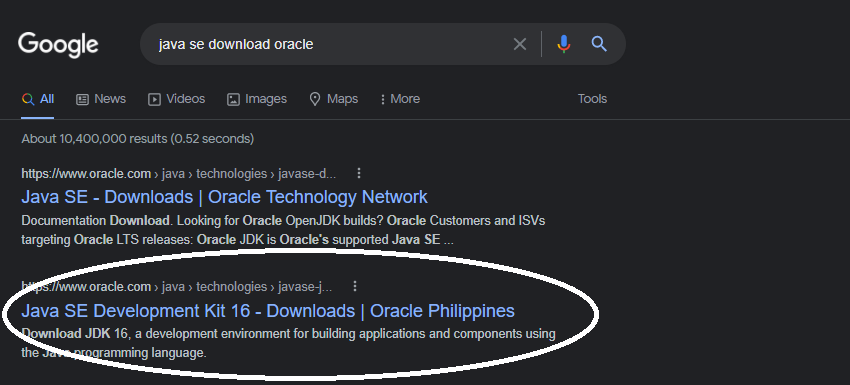Screen dimensions: 850x385
Task: Expand the More search categories menu
Action: coord(400,99)
